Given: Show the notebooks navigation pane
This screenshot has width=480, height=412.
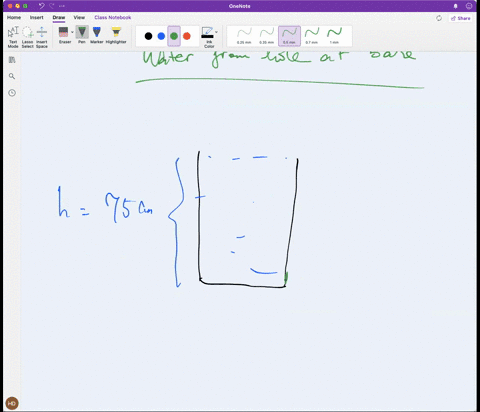Looking at the screenshot, I should (12, 60).
